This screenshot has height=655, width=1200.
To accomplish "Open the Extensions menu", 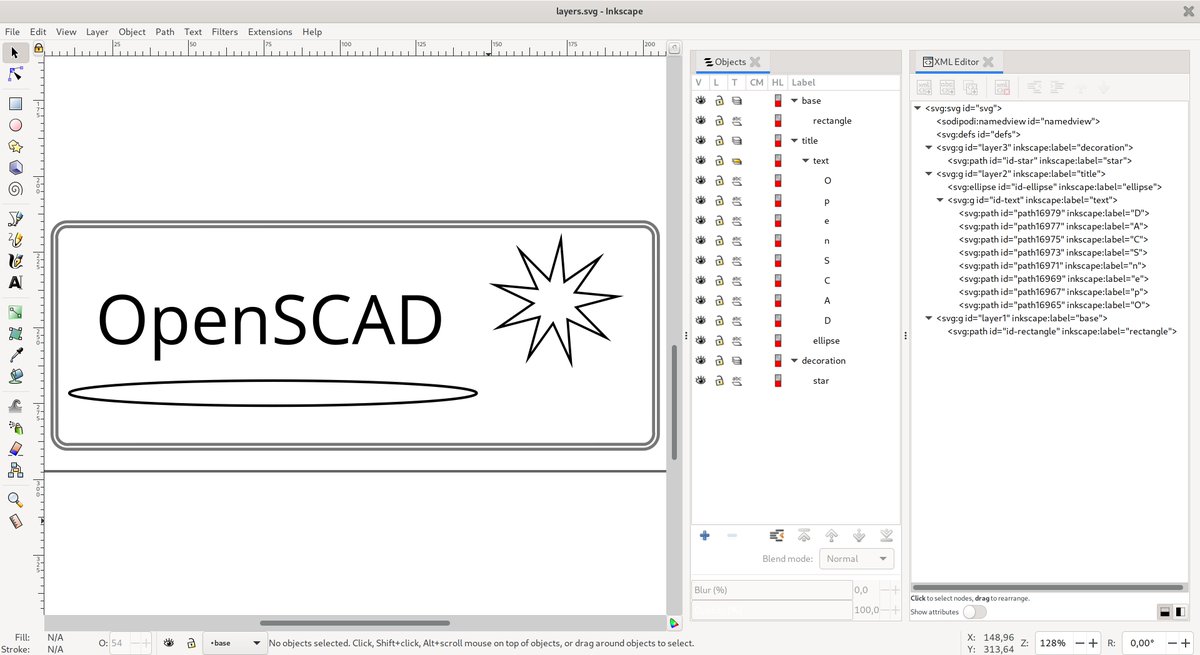I will pyautogui.click(x=270, y=32).
